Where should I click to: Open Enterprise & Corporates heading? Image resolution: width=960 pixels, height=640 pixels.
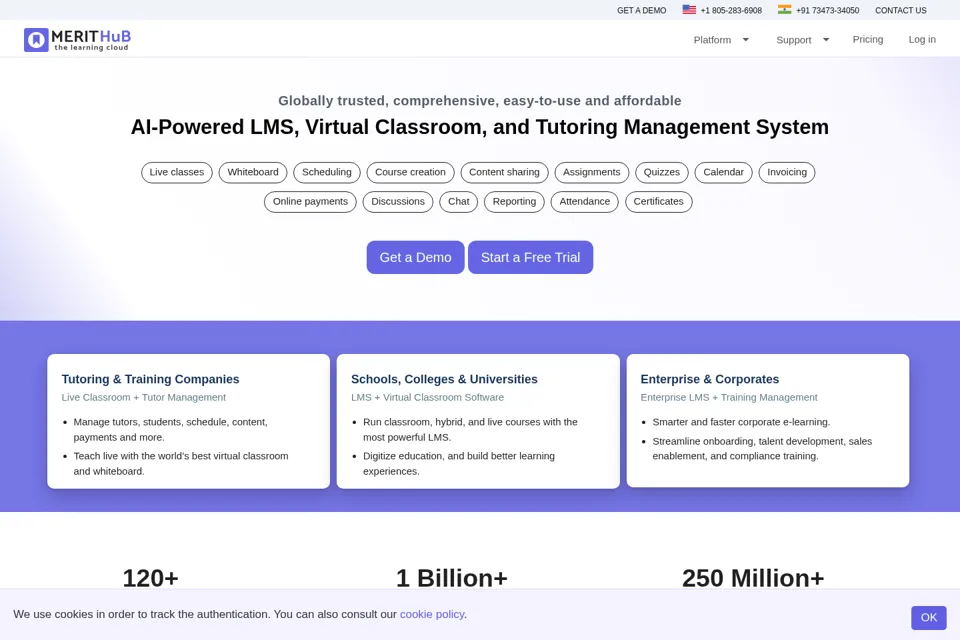coord(710,379)
